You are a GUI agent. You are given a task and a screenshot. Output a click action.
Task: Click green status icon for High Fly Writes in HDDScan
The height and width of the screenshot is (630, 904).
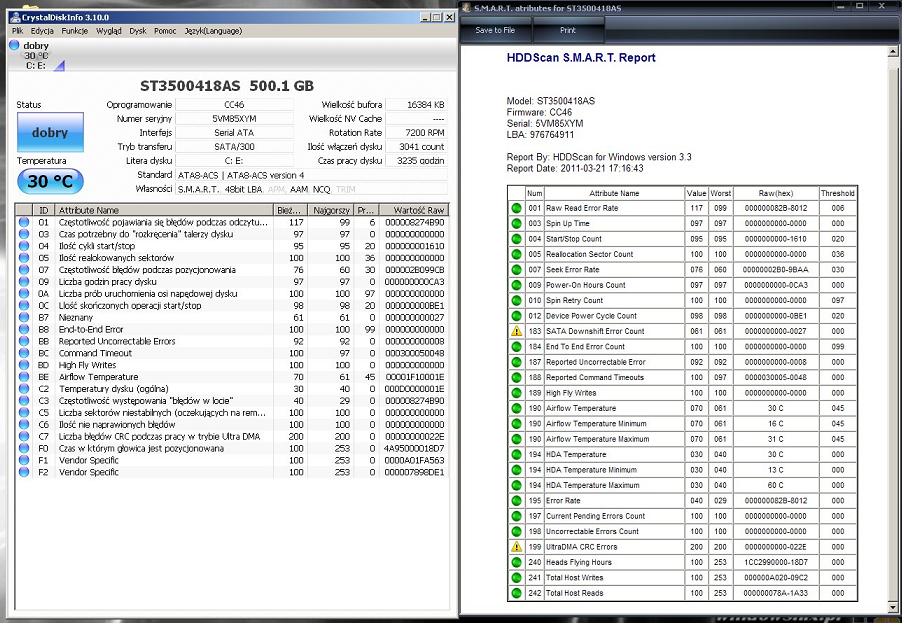coord(517,393)
